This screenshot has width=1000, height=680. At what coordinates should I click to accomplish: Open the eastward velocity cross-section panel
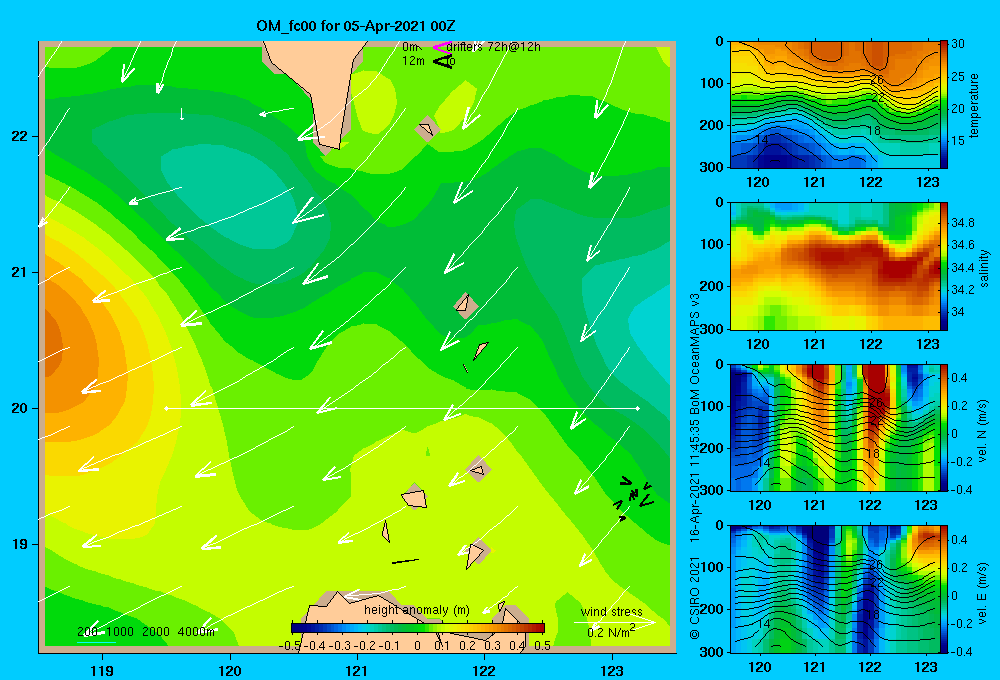point(834,589)
